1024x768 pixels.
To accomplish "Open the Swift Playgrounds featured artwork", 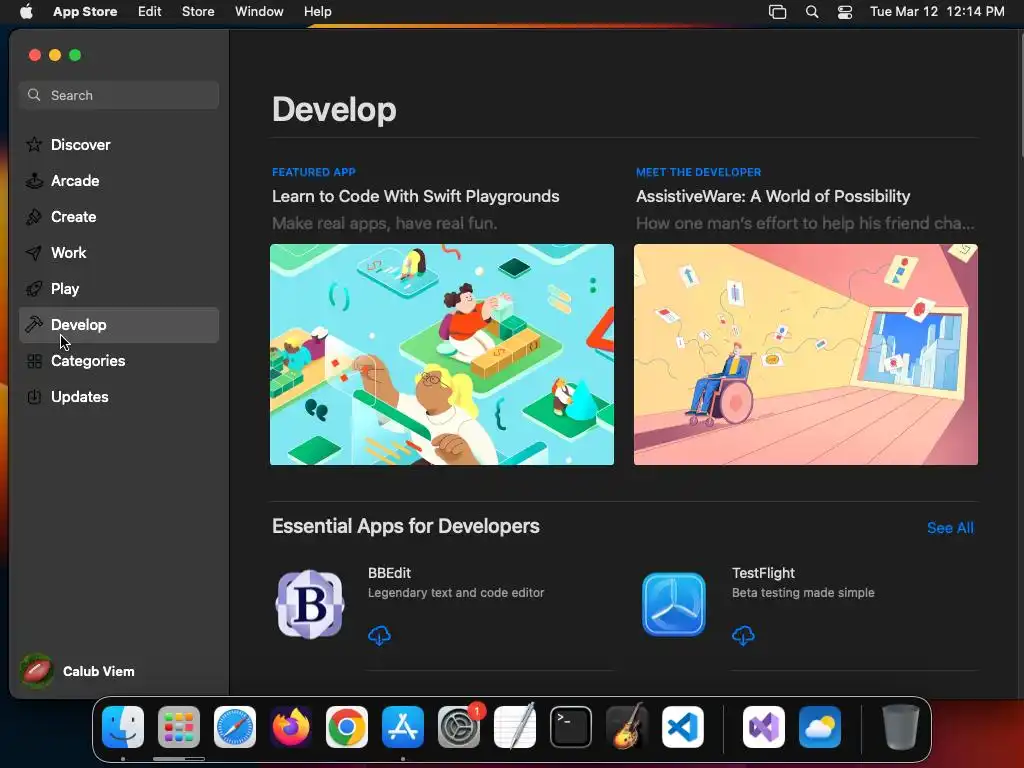I will (441, 355).
